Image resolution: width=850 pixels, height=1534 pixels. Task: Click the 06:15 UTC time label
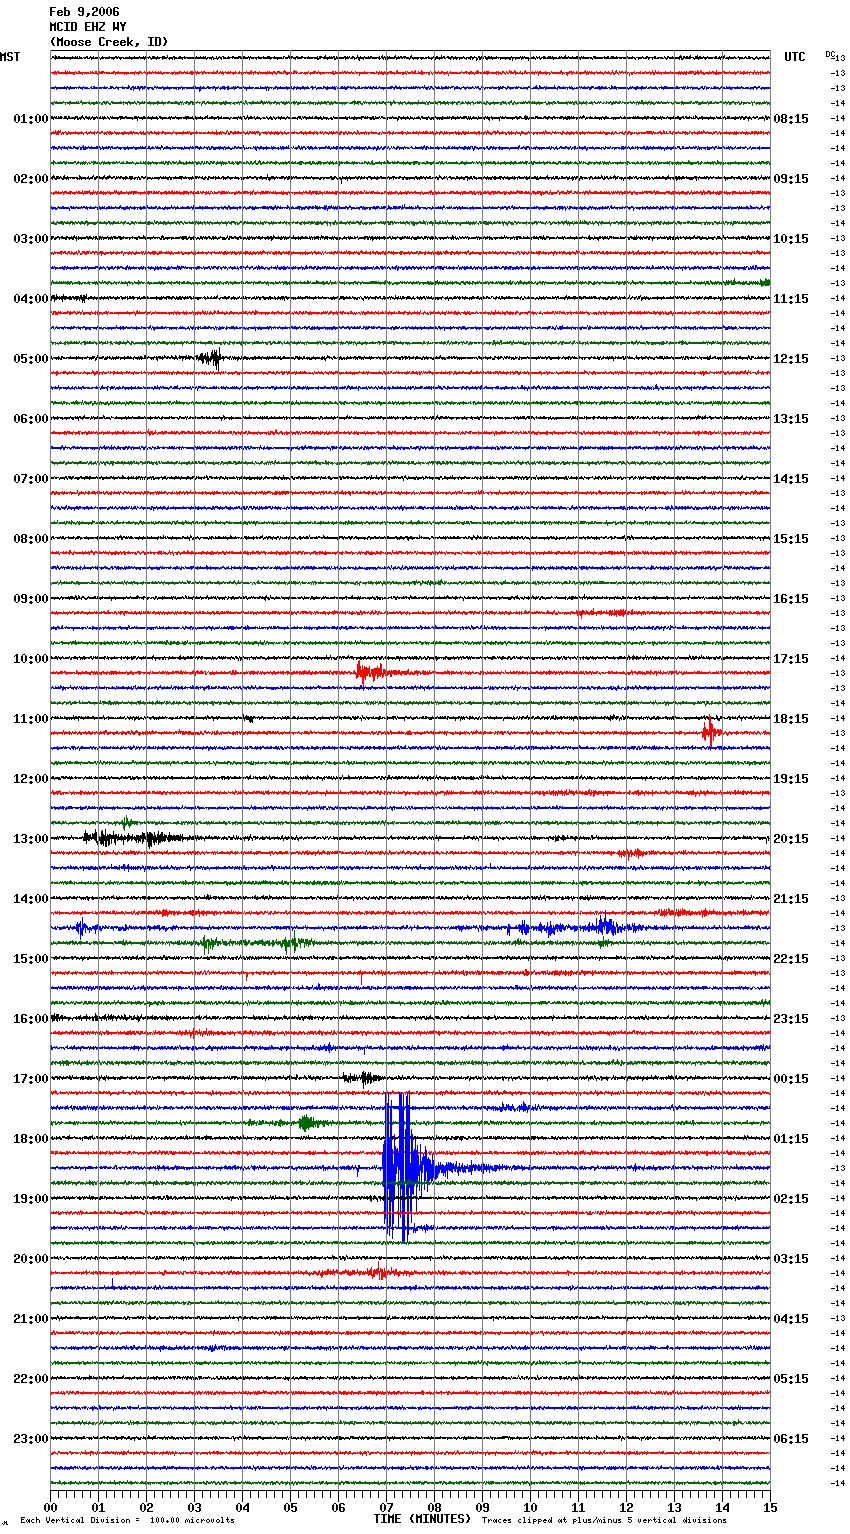coord(791,1439)
